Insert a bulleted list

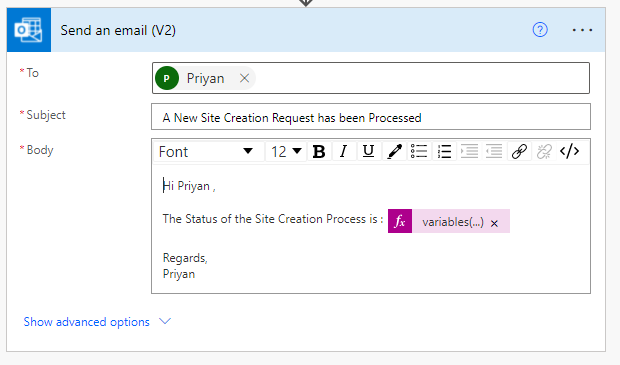419,151
